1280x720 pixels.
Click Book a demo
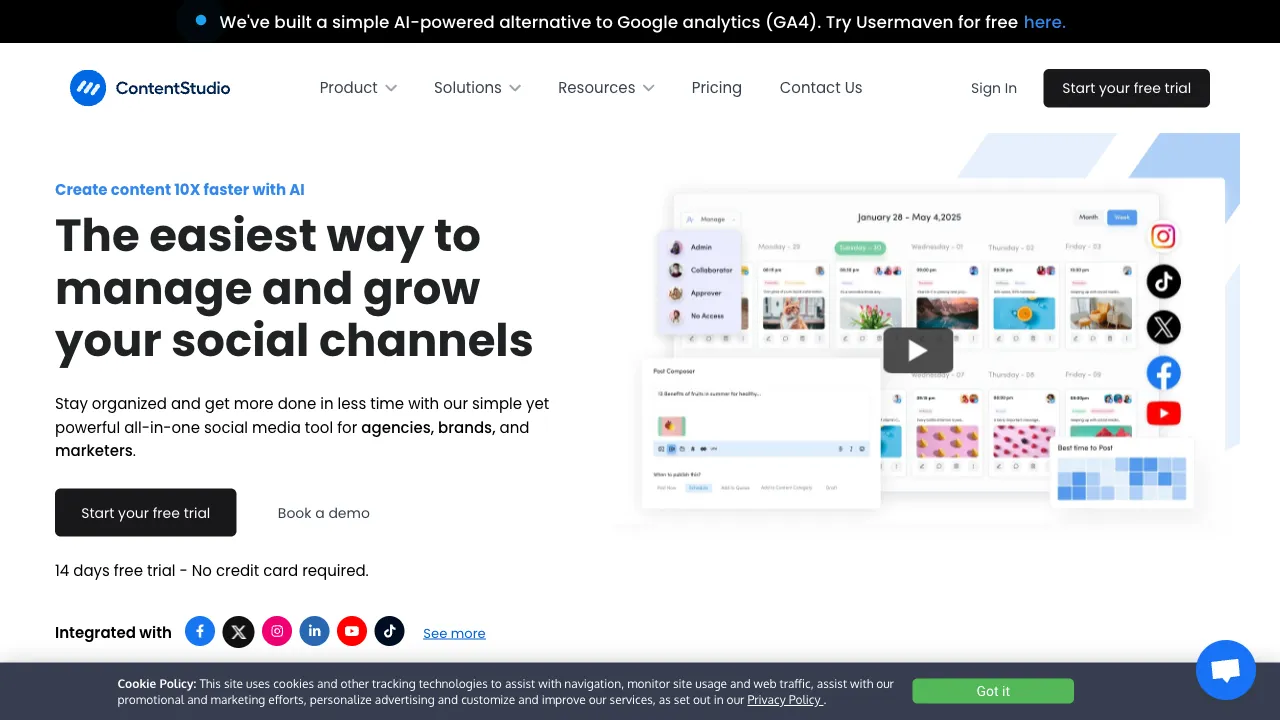point(323,513)
